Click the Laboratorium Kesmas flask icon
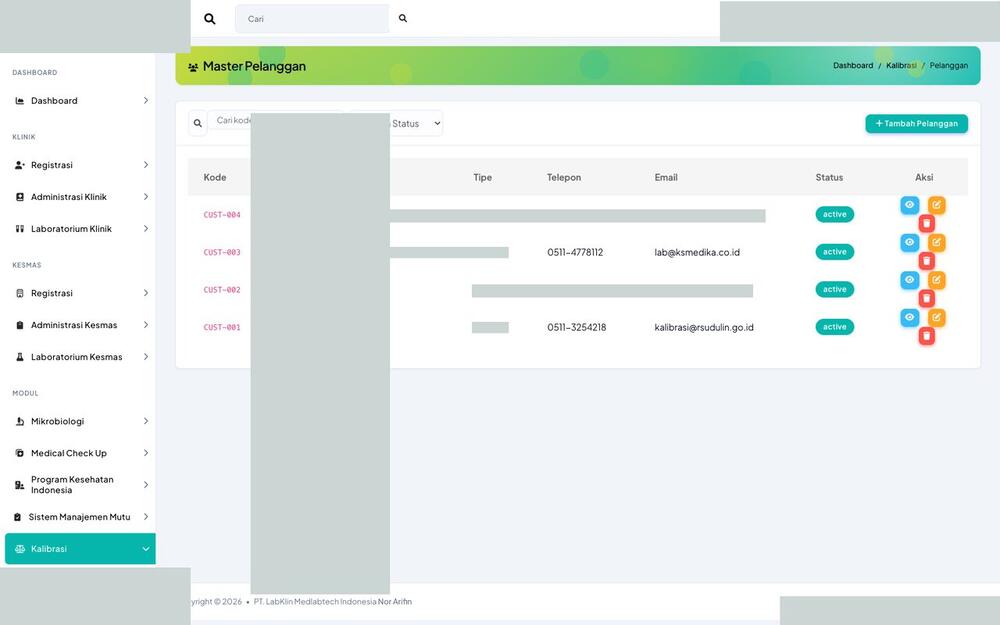Image resolution: width=1000 pixels, height=625 pixels. coord(20,357)
